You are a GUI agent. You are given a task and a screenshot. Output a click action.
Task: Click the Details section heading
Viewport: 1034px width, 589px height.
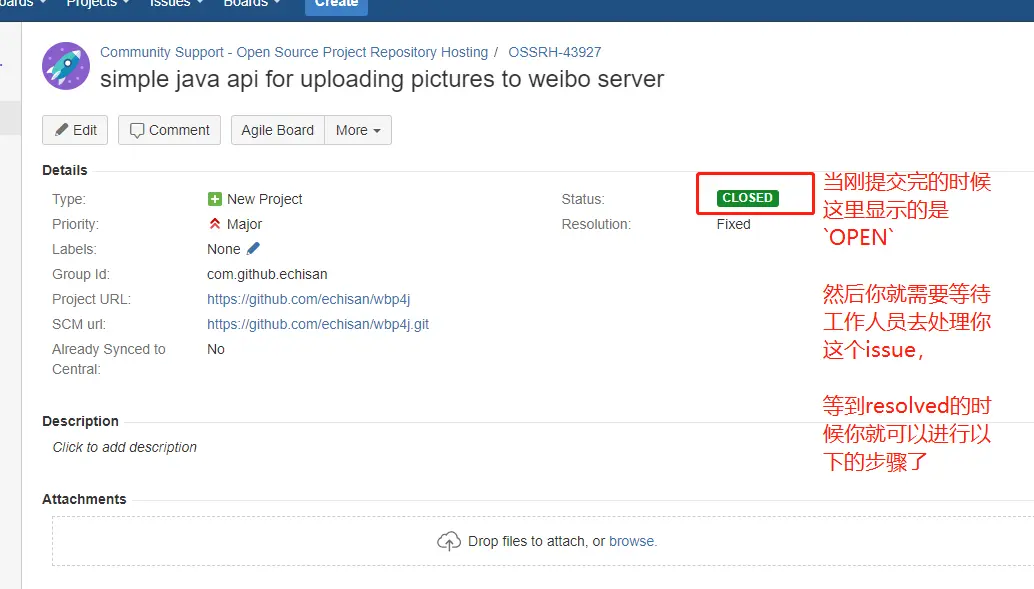(65, 170)
